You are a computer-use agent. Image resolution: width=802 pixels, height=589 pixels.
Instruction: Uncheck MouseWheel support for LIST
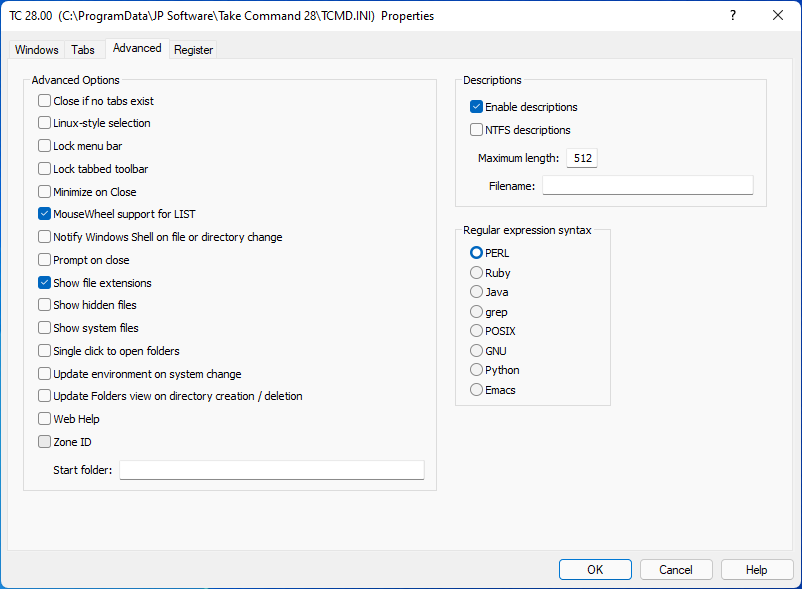(44, 214)
